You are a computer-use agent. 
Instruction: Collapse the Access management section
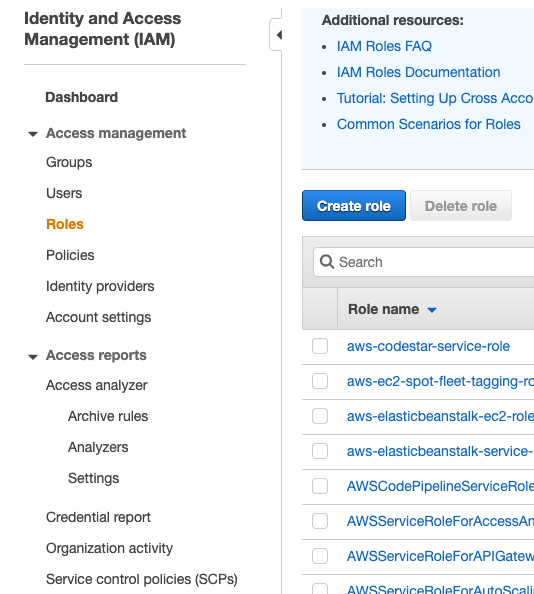coord(33,134)
